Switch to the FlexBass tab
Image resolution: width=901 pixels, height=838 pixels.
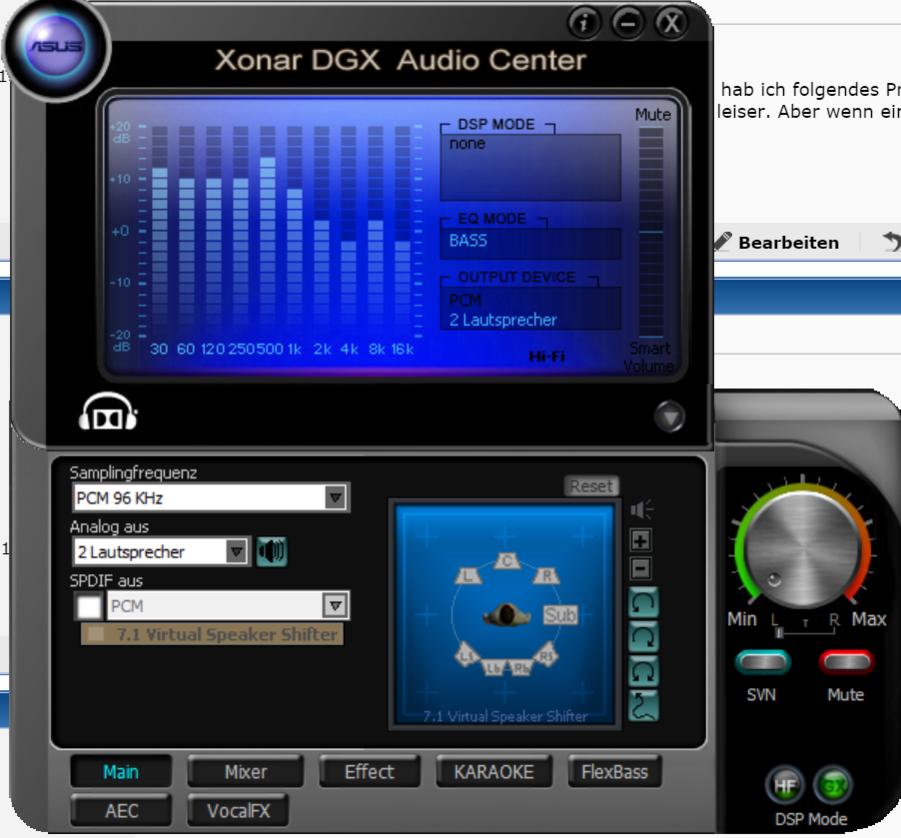click(615, 771)
